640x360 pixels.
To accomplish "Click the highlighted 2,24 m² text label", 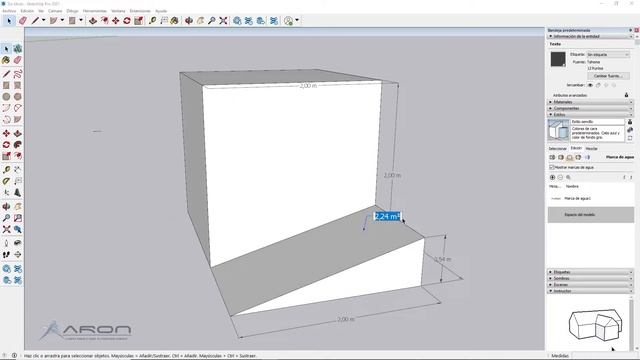I will (x=387, y=216).
